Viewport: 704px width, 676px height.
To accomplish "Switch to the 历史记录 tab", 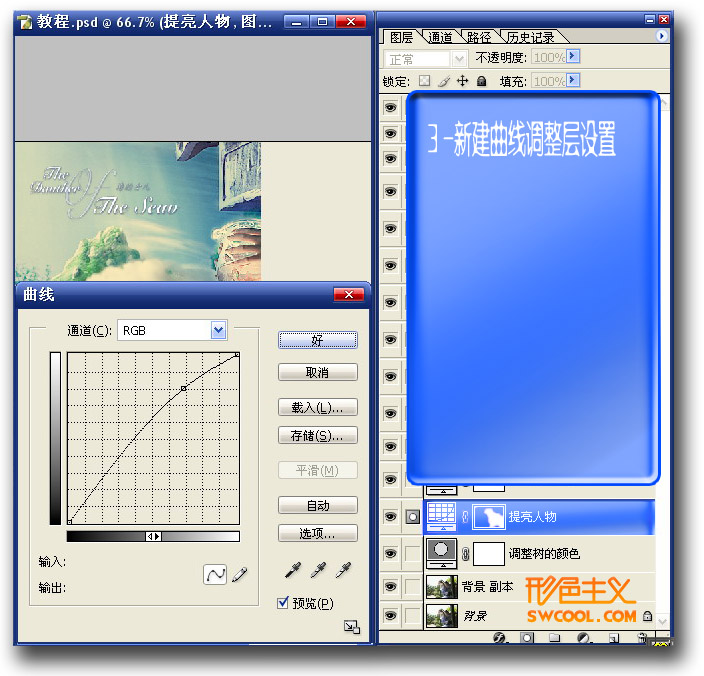I will [x=530, y=37].
